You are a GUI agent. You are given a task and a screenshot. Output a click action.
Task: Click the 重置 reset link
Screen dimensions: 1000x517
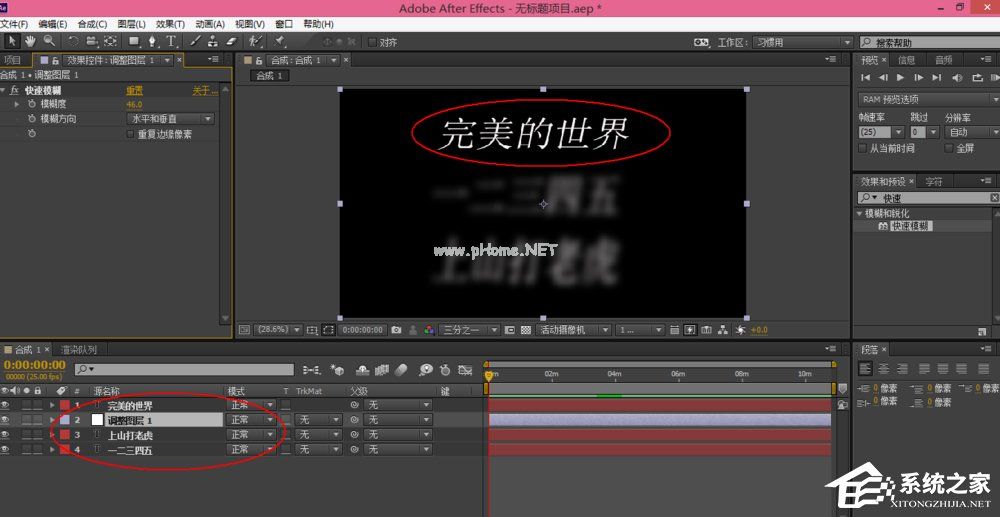pyautogui.click(x=135, y=91)
